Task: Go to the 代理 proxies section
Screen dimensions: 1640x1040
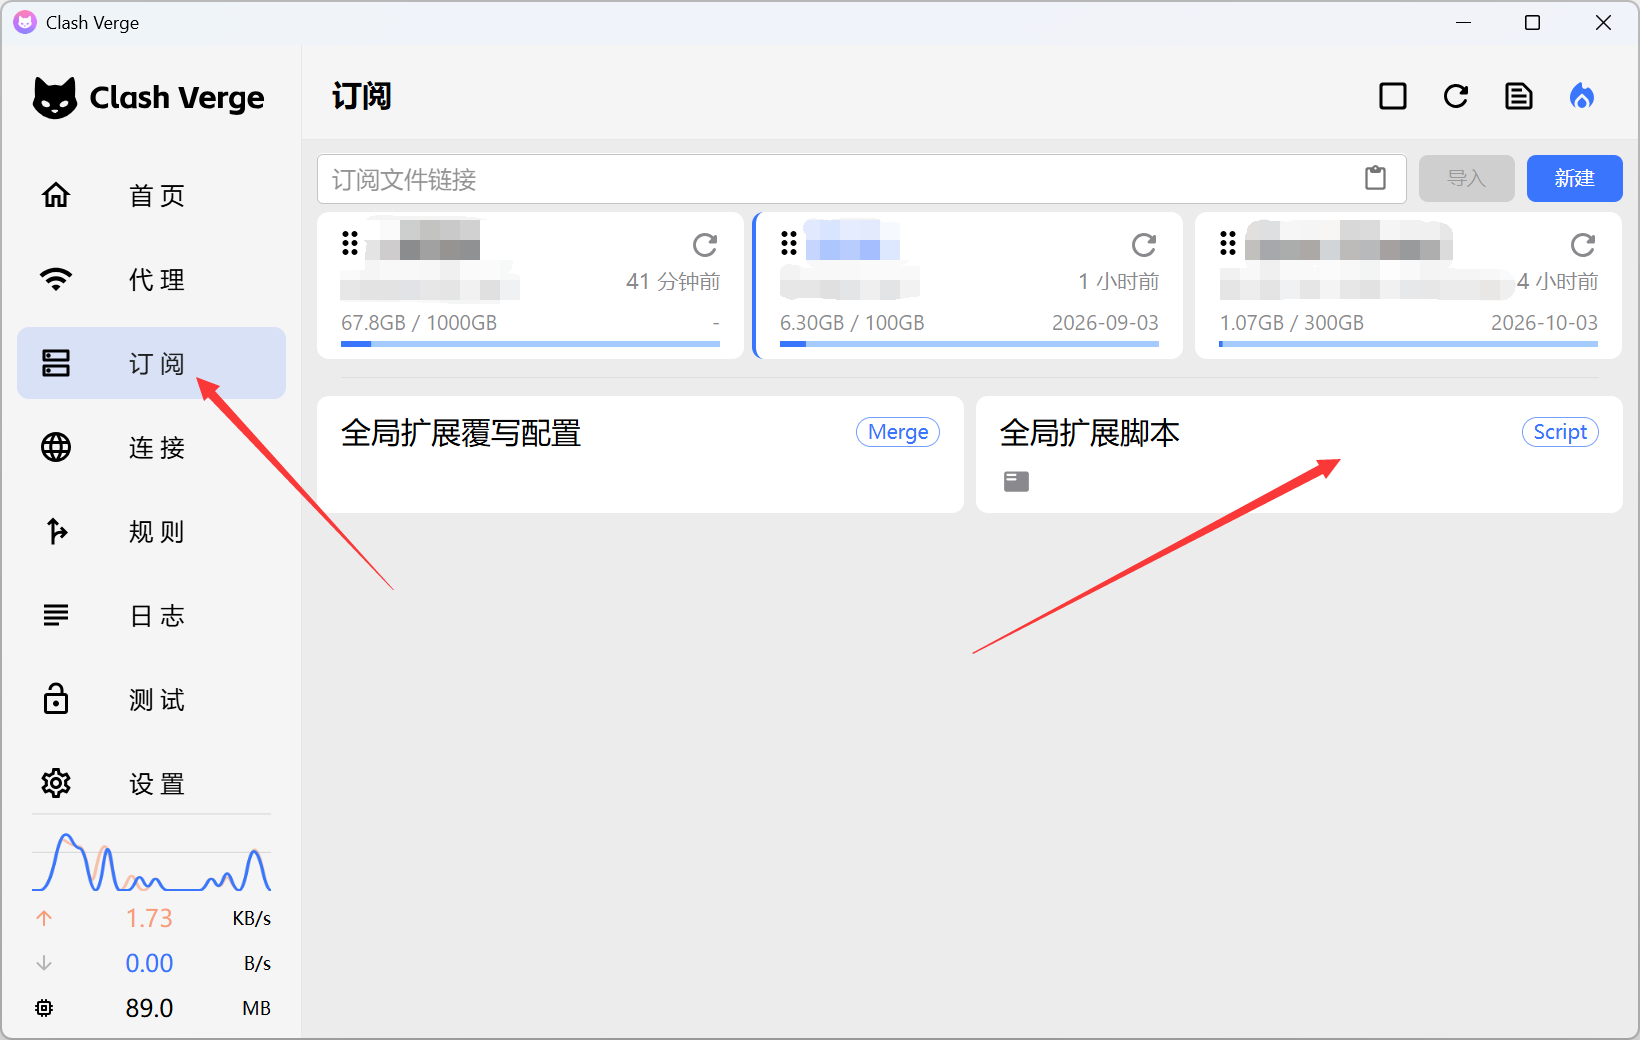Action: pyautogui.click(x=151, y=279)
